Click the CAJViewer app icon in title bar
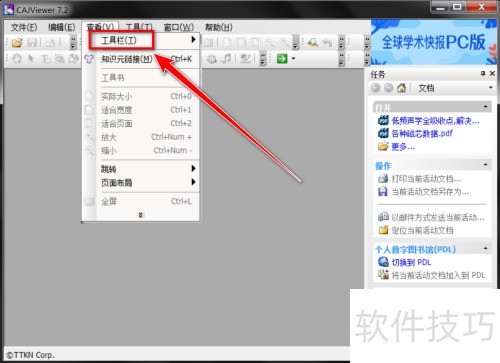 coord(8,10)
